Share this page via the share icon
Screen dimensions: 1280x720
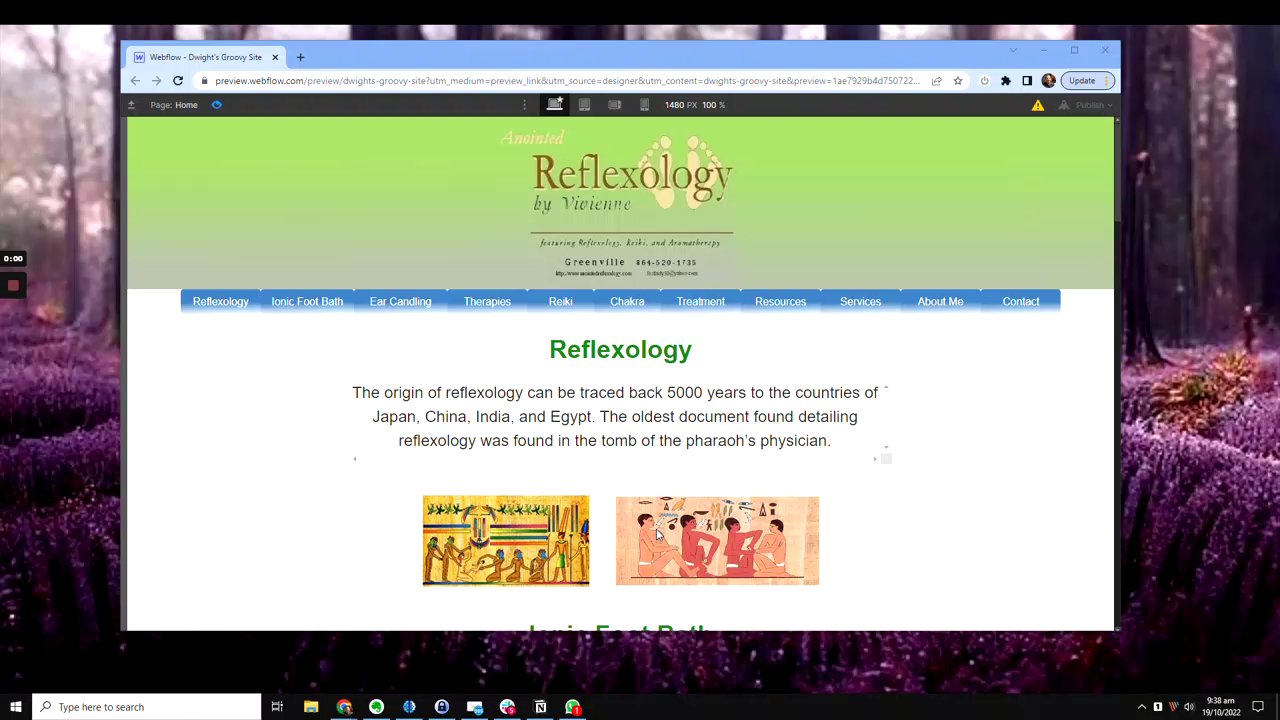pyautogui.click(x=936, y=81)
